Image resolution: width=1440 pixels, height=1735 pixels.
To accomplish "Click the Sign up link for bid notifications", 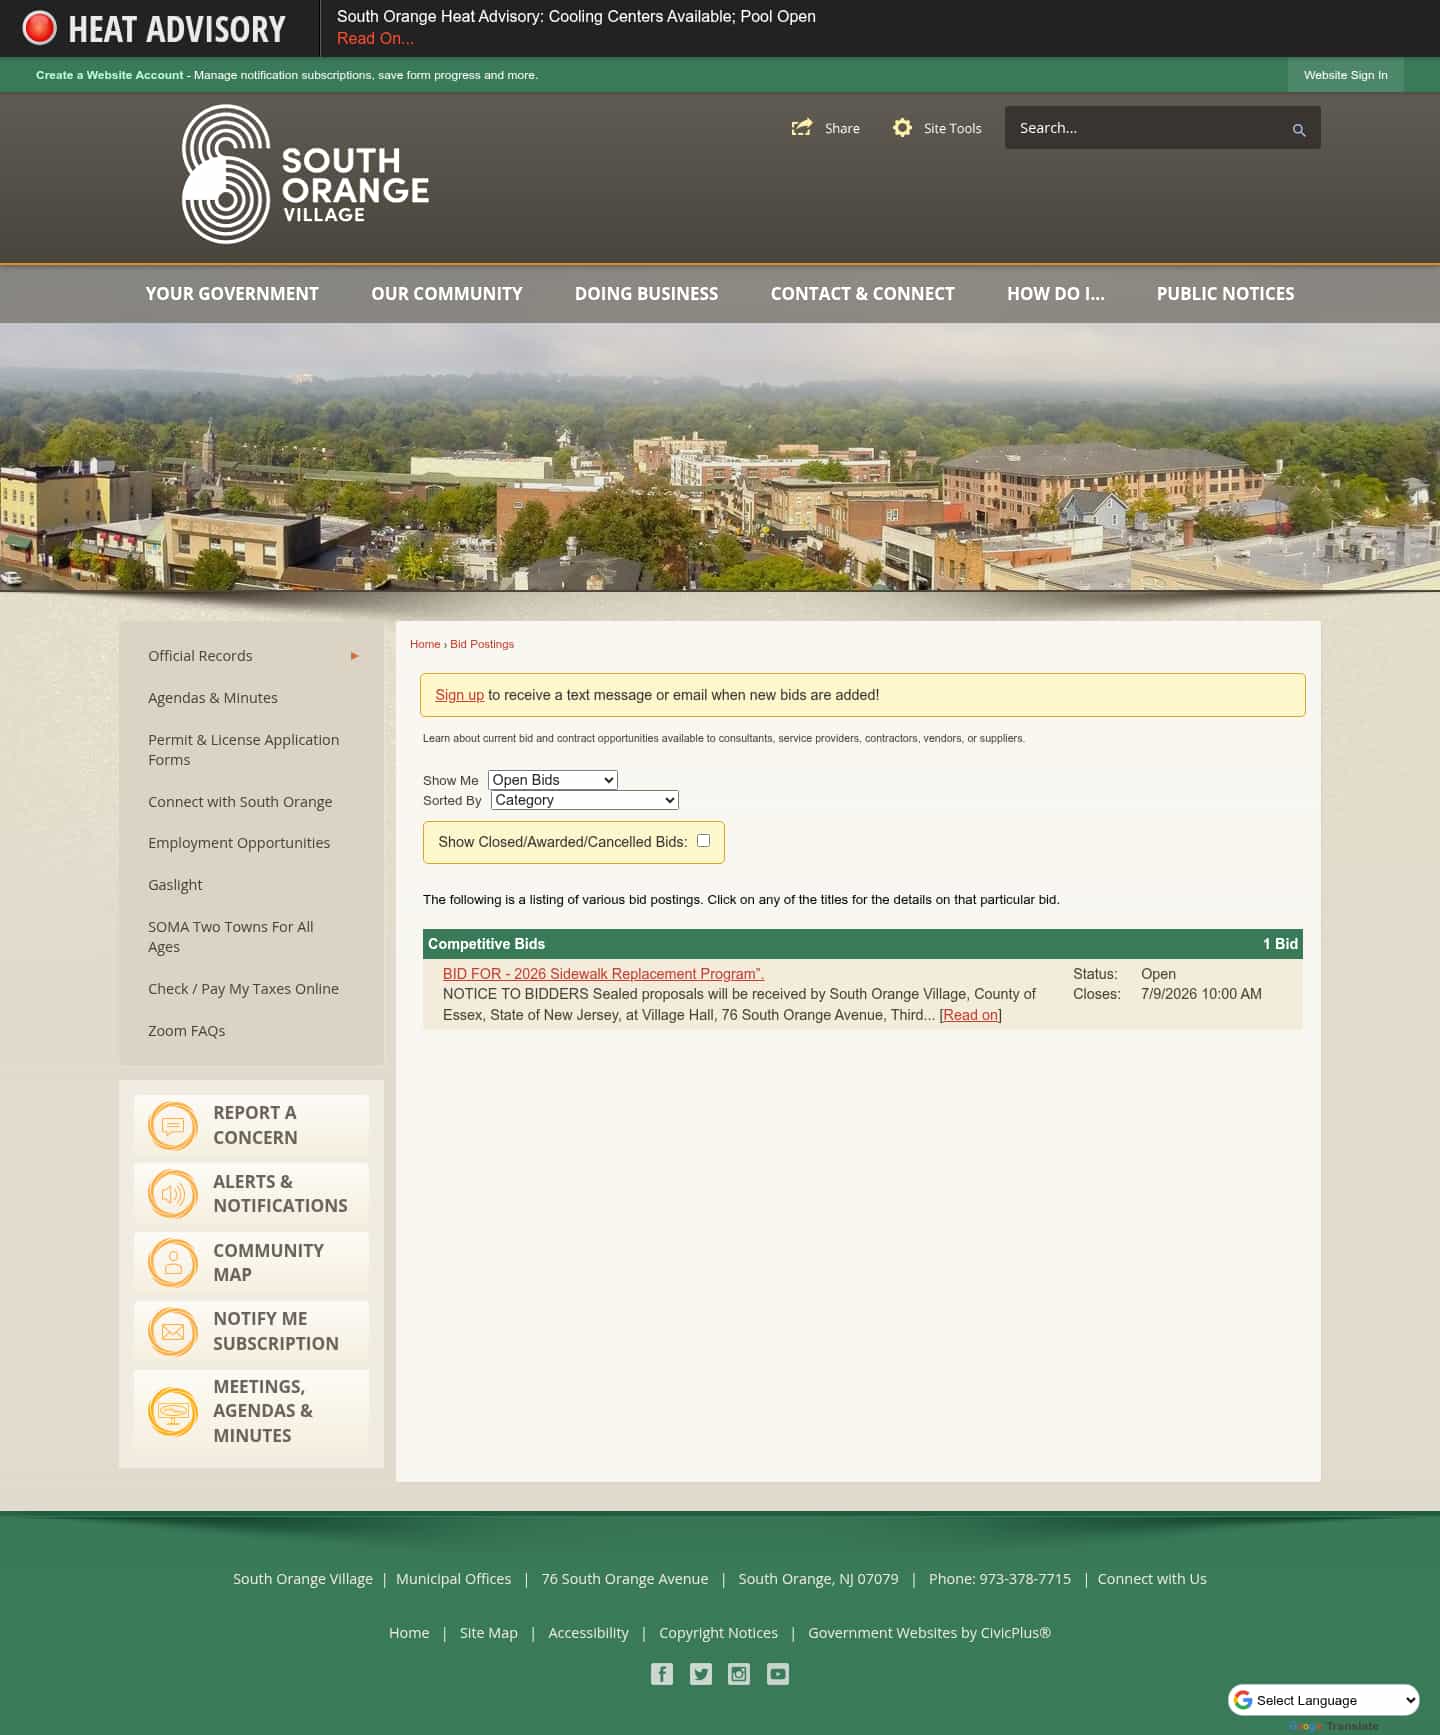I will point(459,695).
